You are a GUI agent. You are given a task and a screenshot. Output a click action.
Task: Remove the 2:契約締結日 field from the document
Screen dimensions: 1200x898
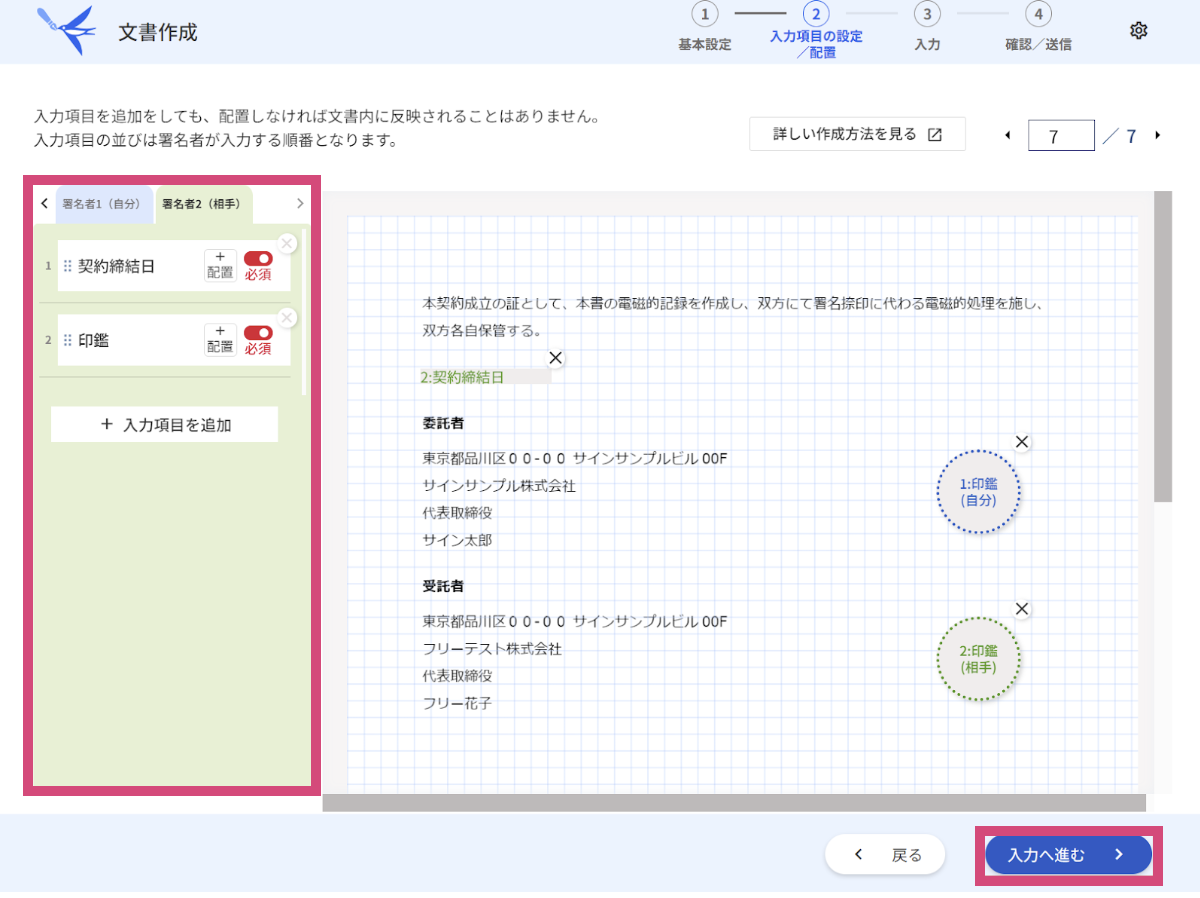[556, 358]
